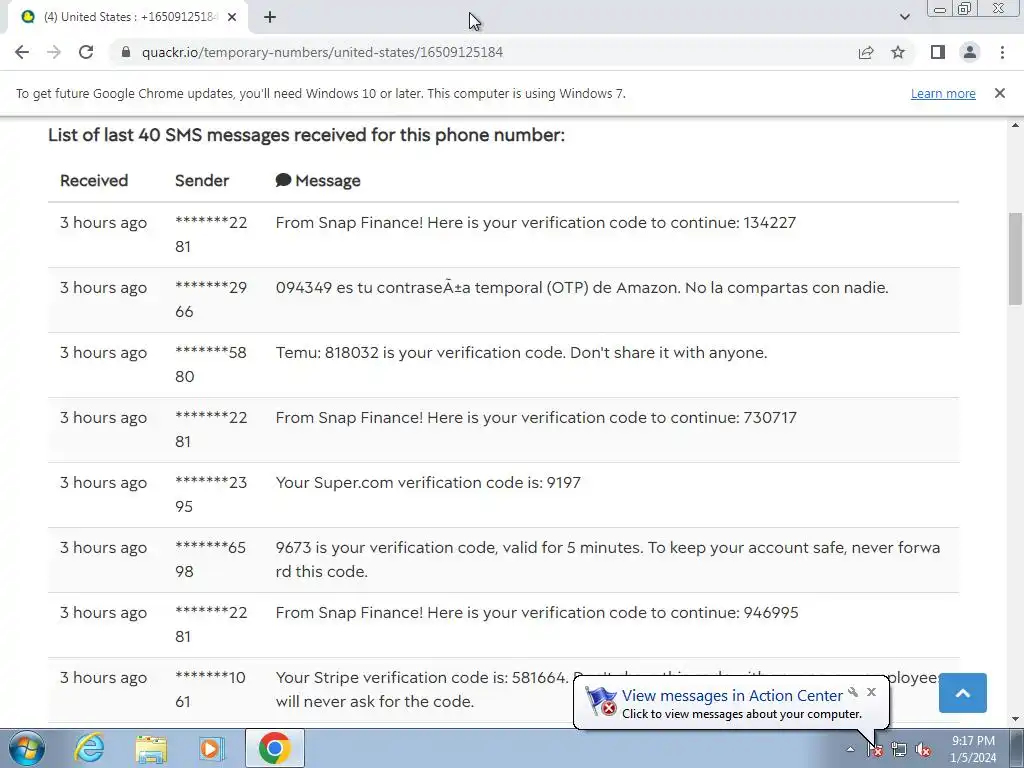Click the Temu 818032 verification message
The image size is (1024, 768).
point(521,353)
